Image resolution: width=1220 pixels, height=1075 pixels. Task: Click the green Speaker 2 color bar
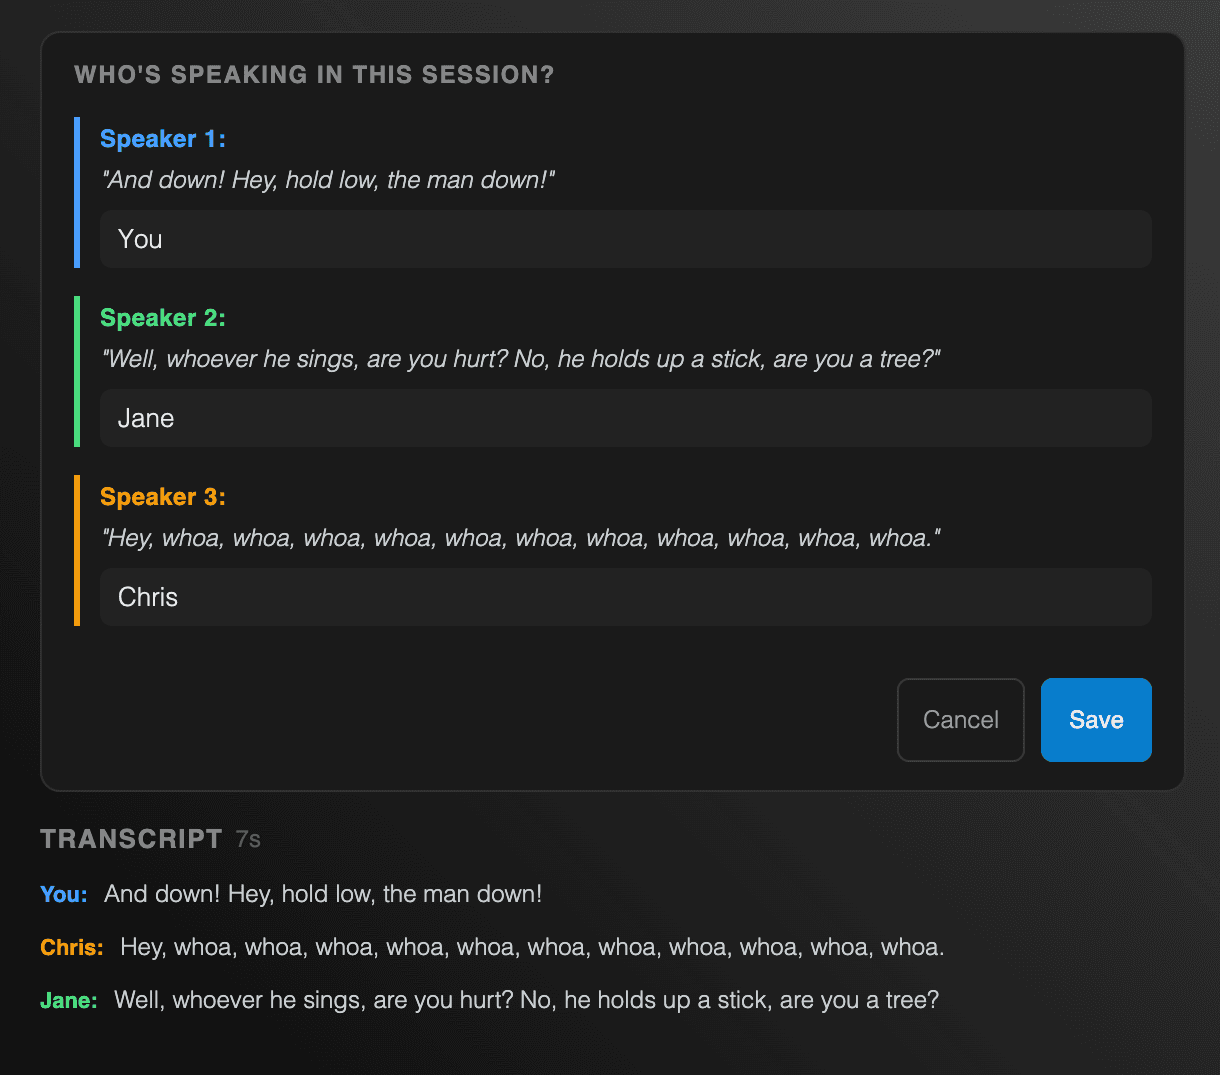(x=77, y=371)
